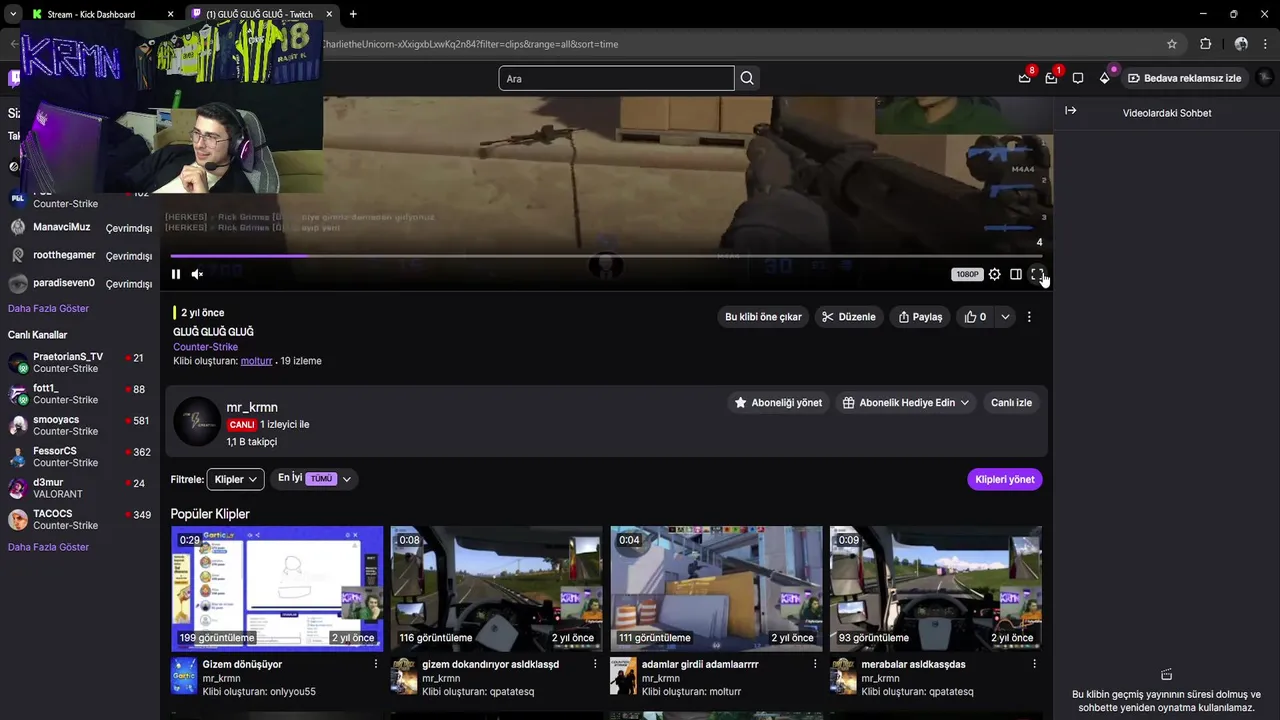Viewport: 1280px width, 720px height.
Task: Expand the chevron next to like count
Action: (1005, 317)
